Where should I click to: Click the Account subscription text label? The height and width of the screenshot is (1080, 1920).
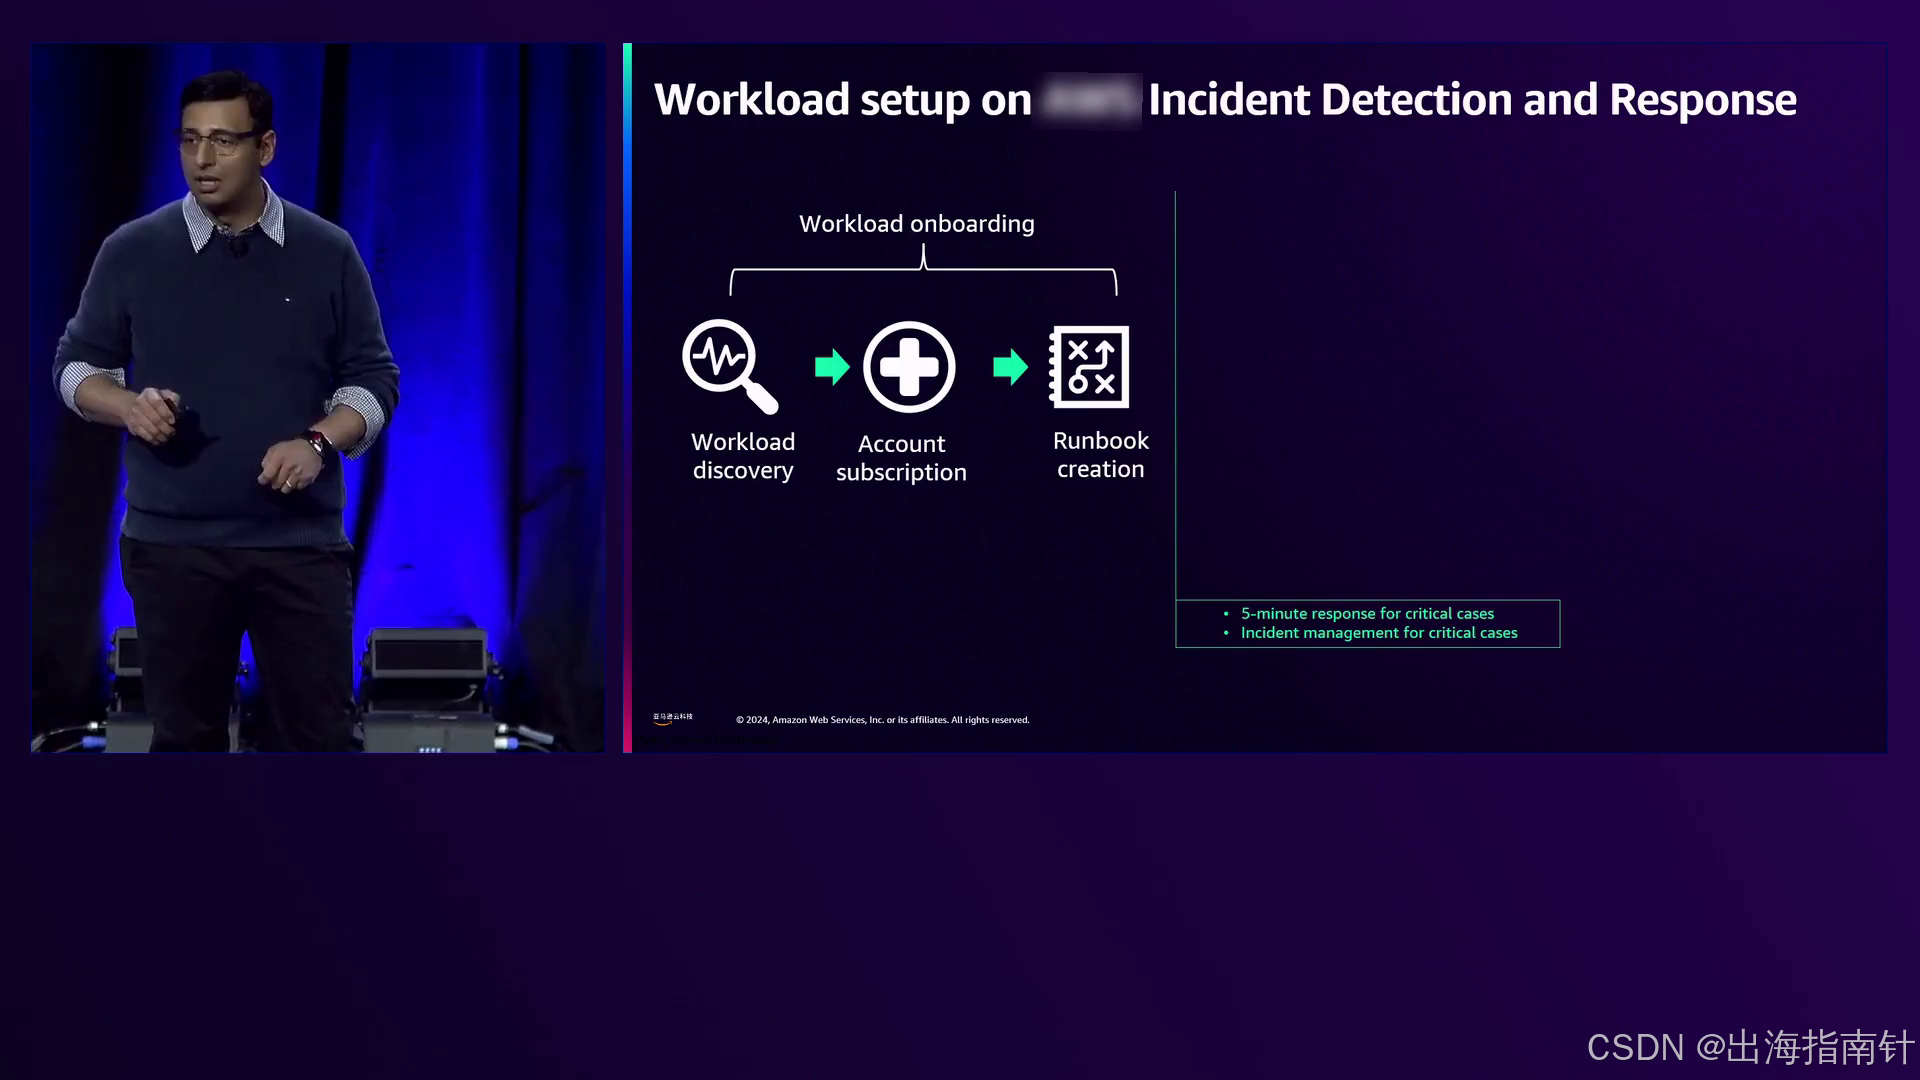click(x=901, y=458)
